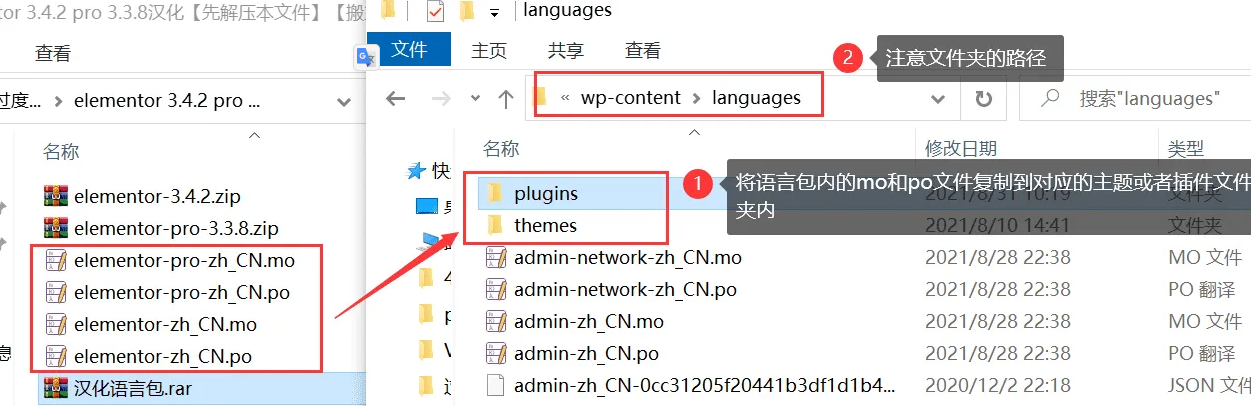Select the elementor-3.4.2.zip archive icon
The image size is (1251, 406).
pos(58,194)
